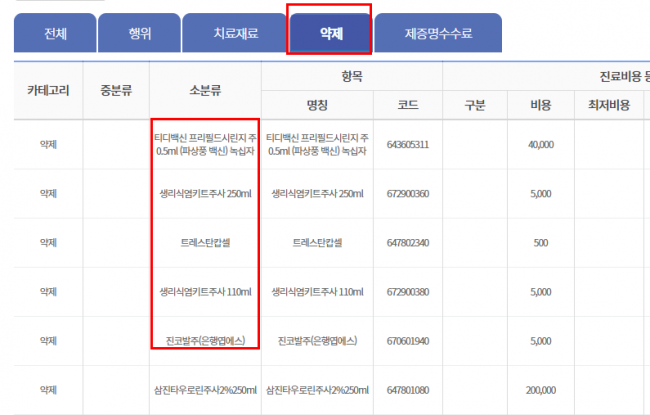Image resolution: width=650 pixels, height=415 pixels.
Task: Click the 약제 tab
Action: [330, 33]
